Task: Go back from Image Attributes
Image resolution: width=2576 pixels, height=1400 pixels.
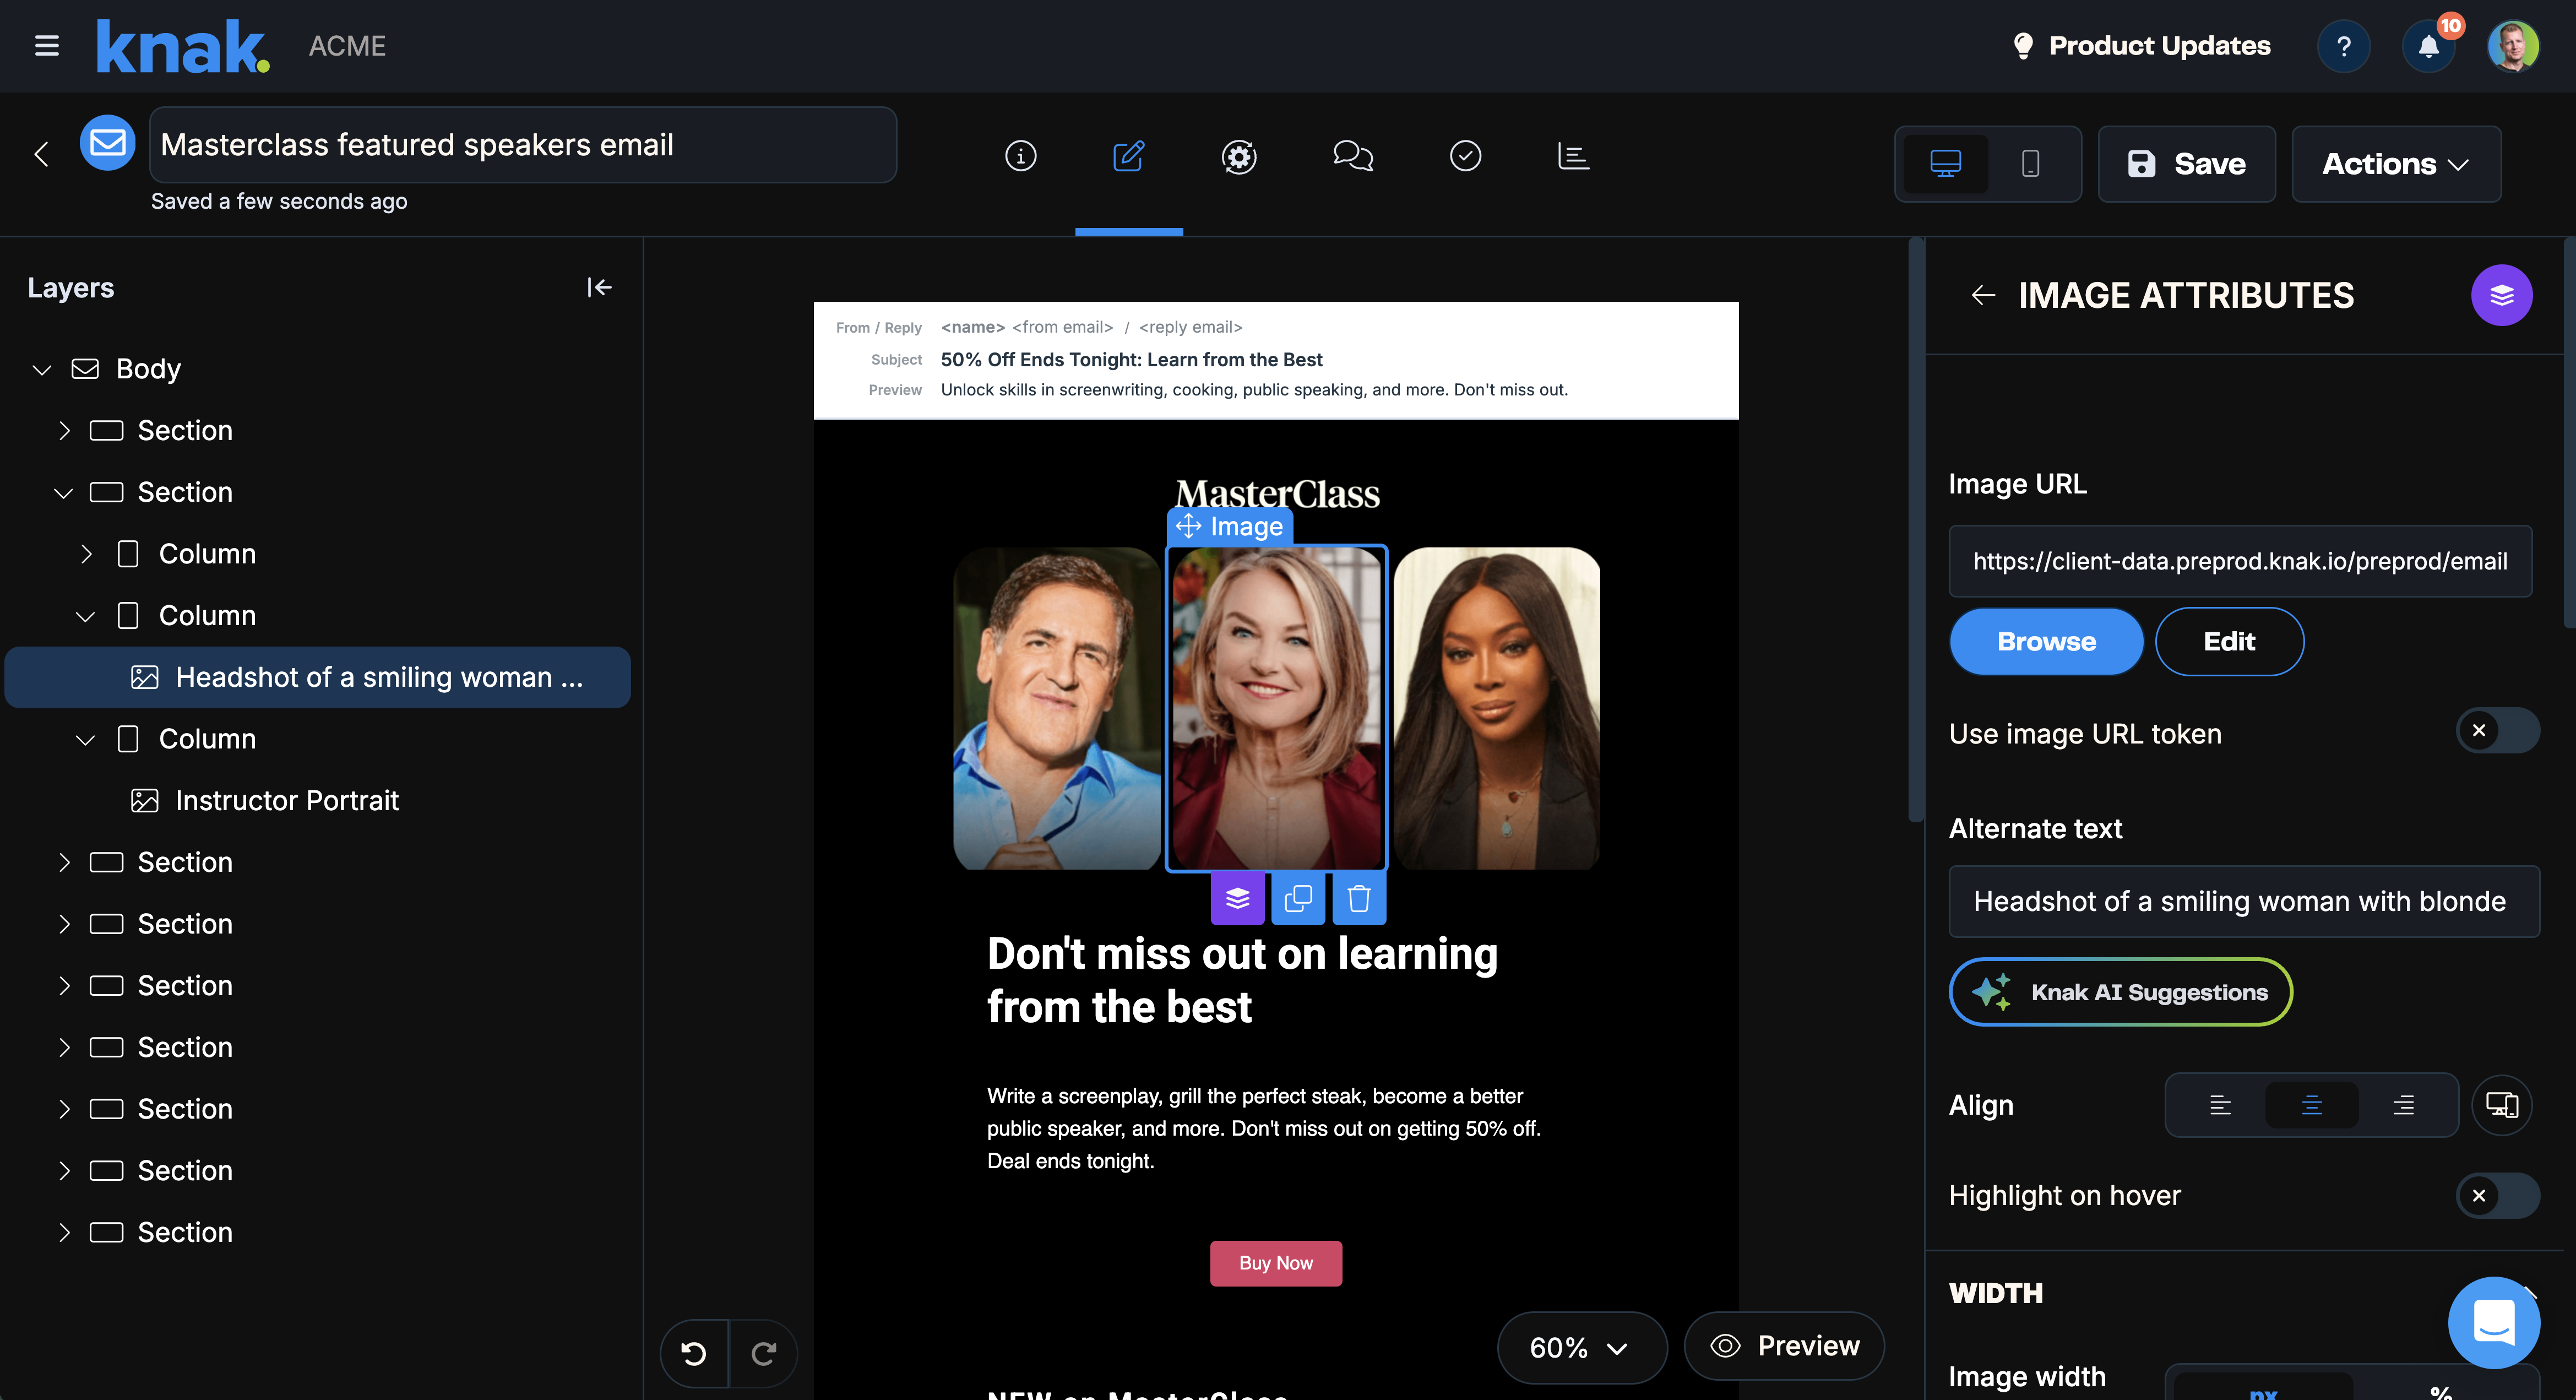Action: click(1983, 295)
